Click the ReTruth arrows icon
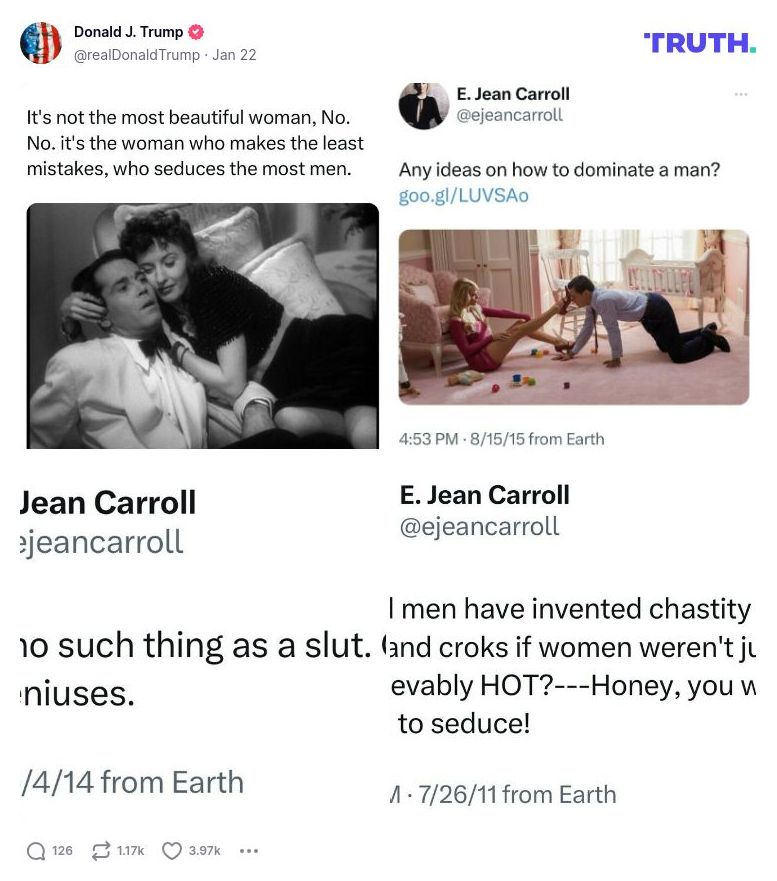Viewport: 777px width, 881px height. click(100, 851)
